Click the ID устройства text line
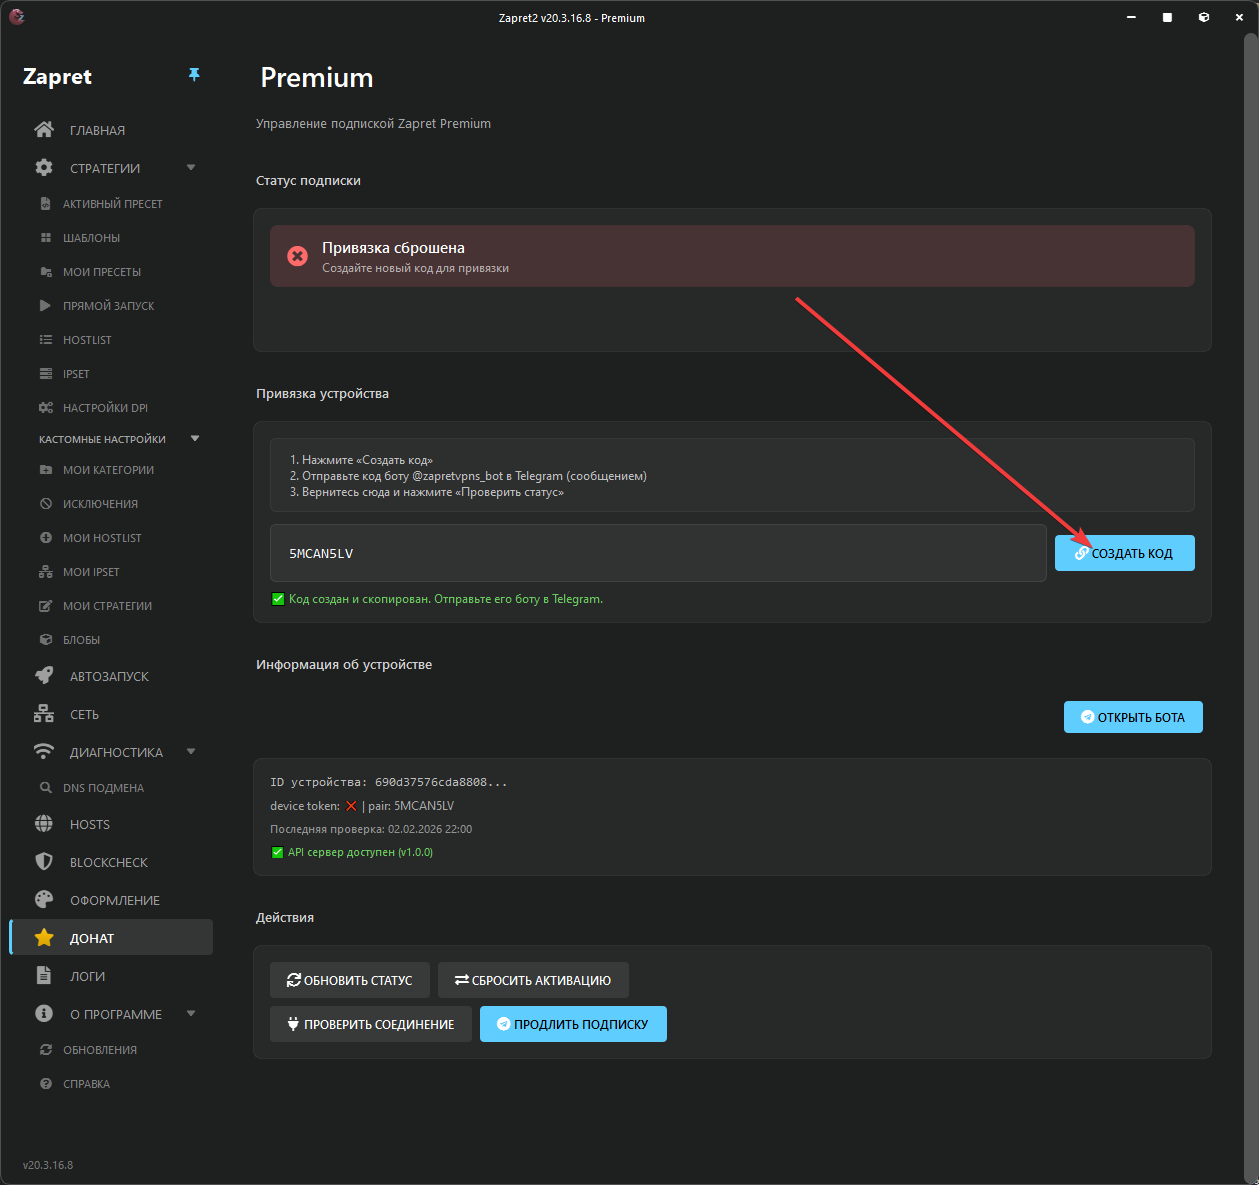Screen dimensions: 1259x1185 click(389, 782)
